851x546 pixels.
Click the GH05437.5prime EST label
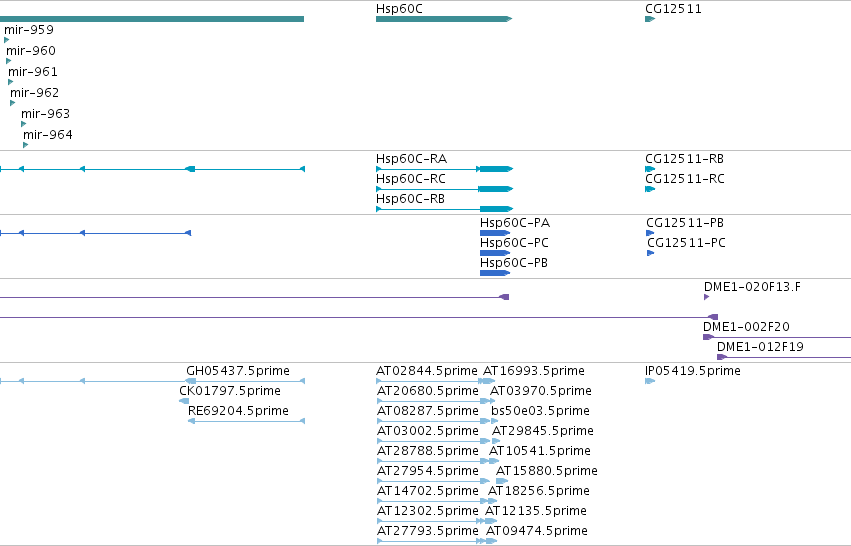pos(238,371)
